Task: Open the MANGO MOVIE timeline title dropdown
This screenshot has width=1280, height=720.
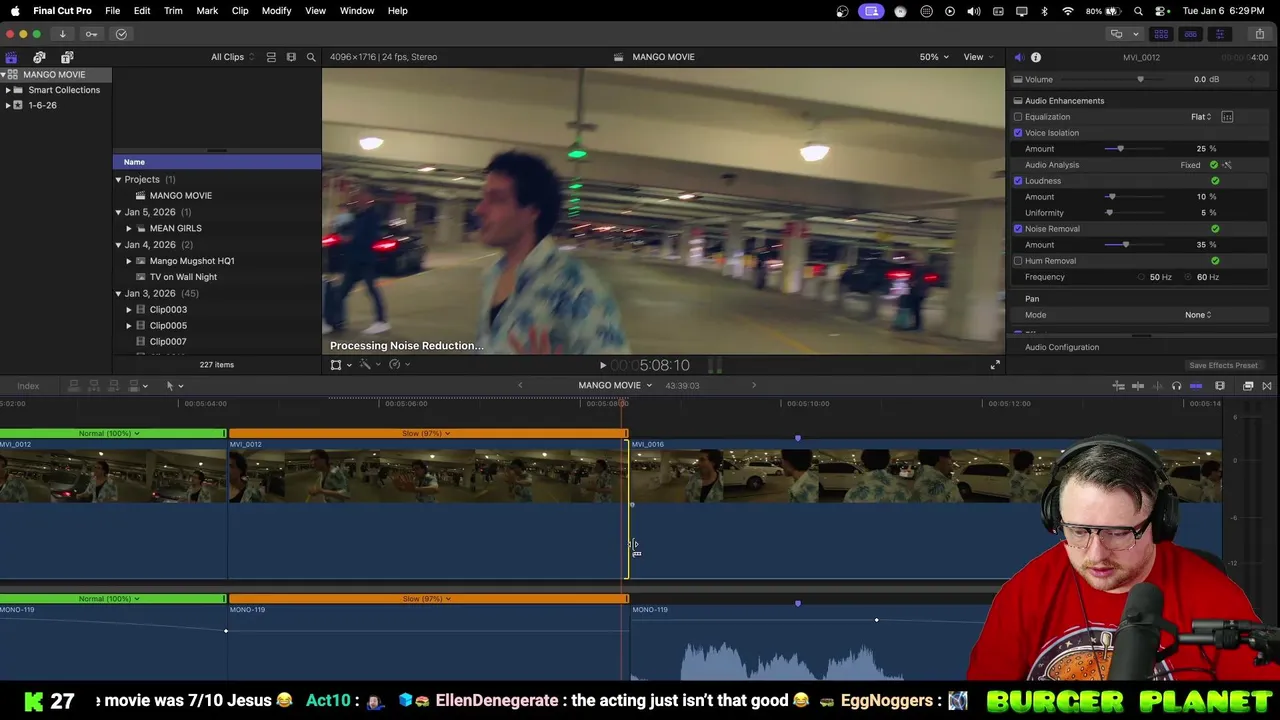Action: coord(615,386)
